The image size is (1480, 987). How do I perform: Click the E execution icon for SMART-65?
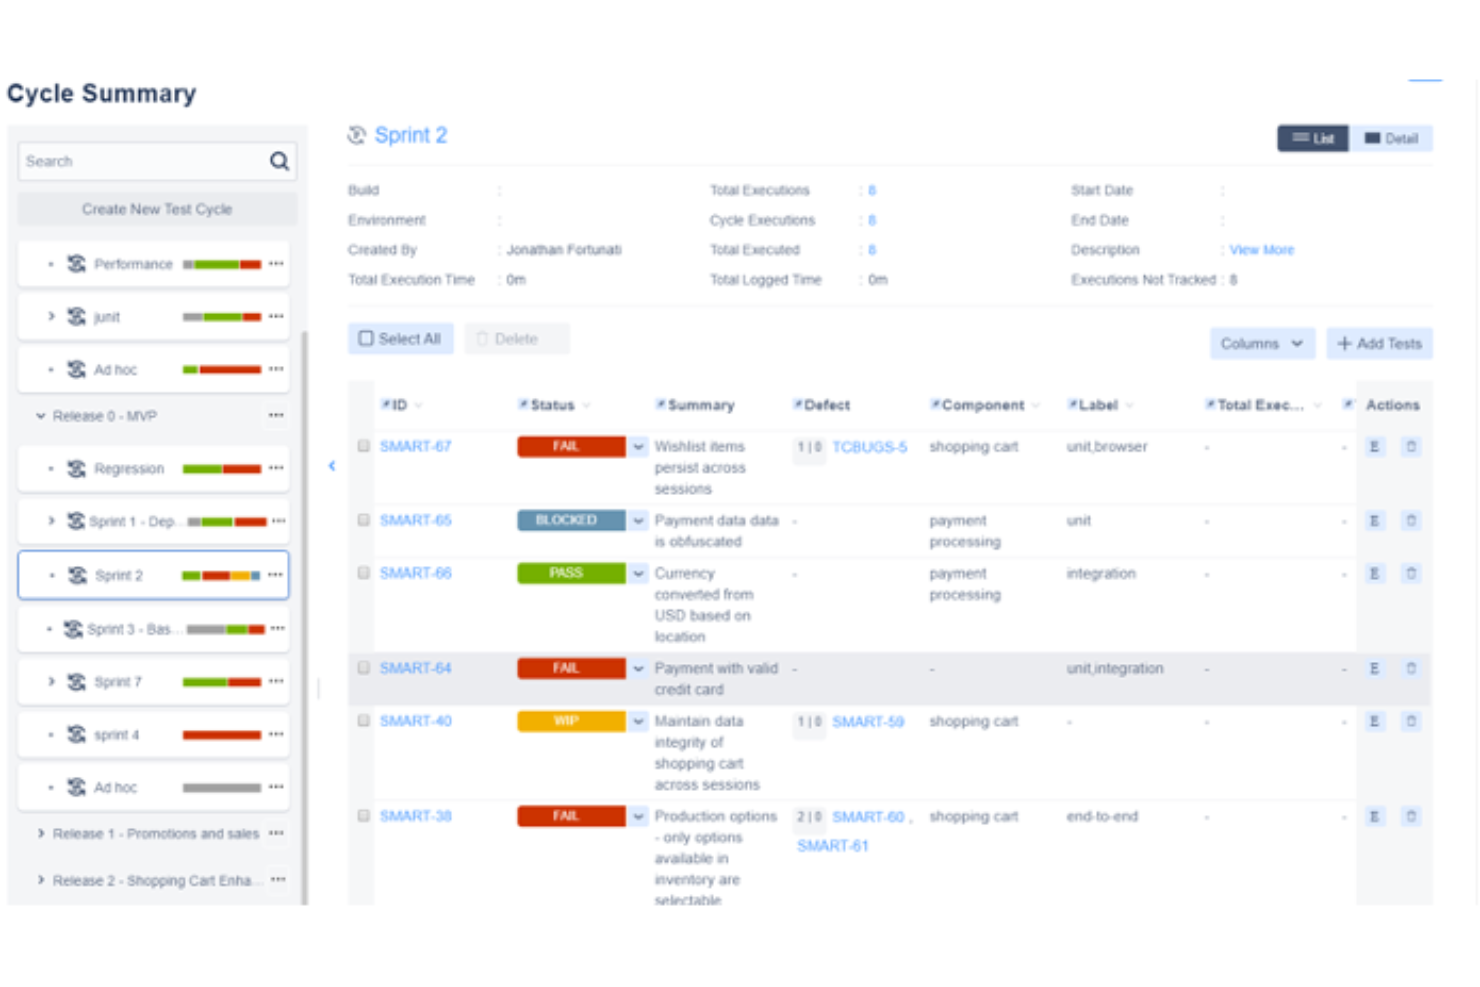[x=1375, y=520]
